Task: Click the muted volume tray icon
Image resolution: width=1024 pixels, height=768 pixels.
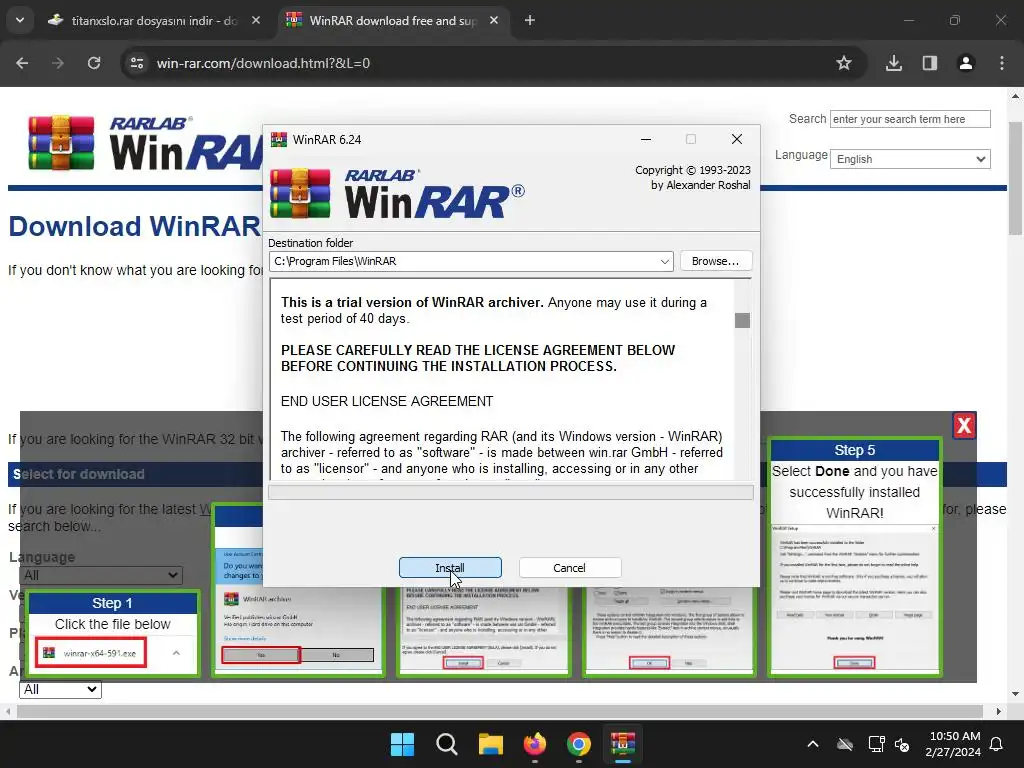Action: point(902,744)
